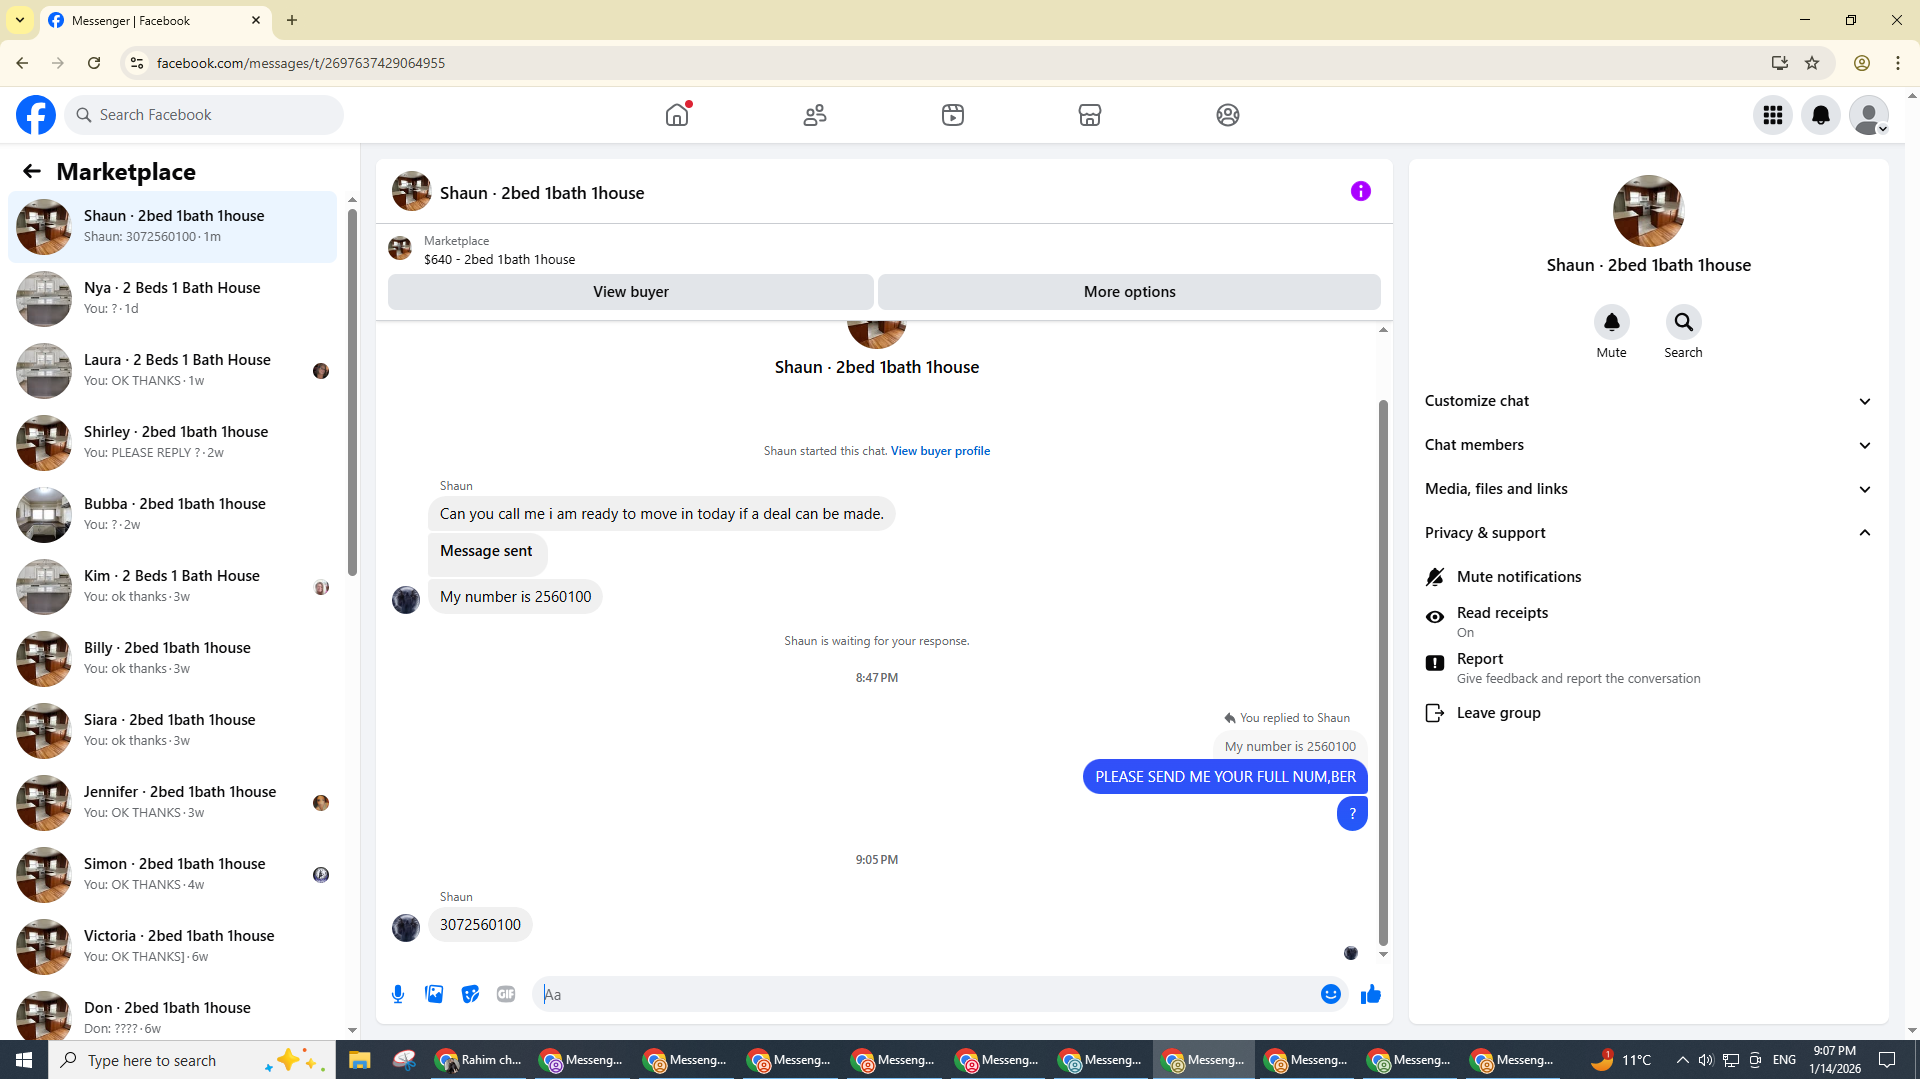The image size is (1920, 1079).
Task: Send a thumbs-up like
Action: coord(1371,994)
